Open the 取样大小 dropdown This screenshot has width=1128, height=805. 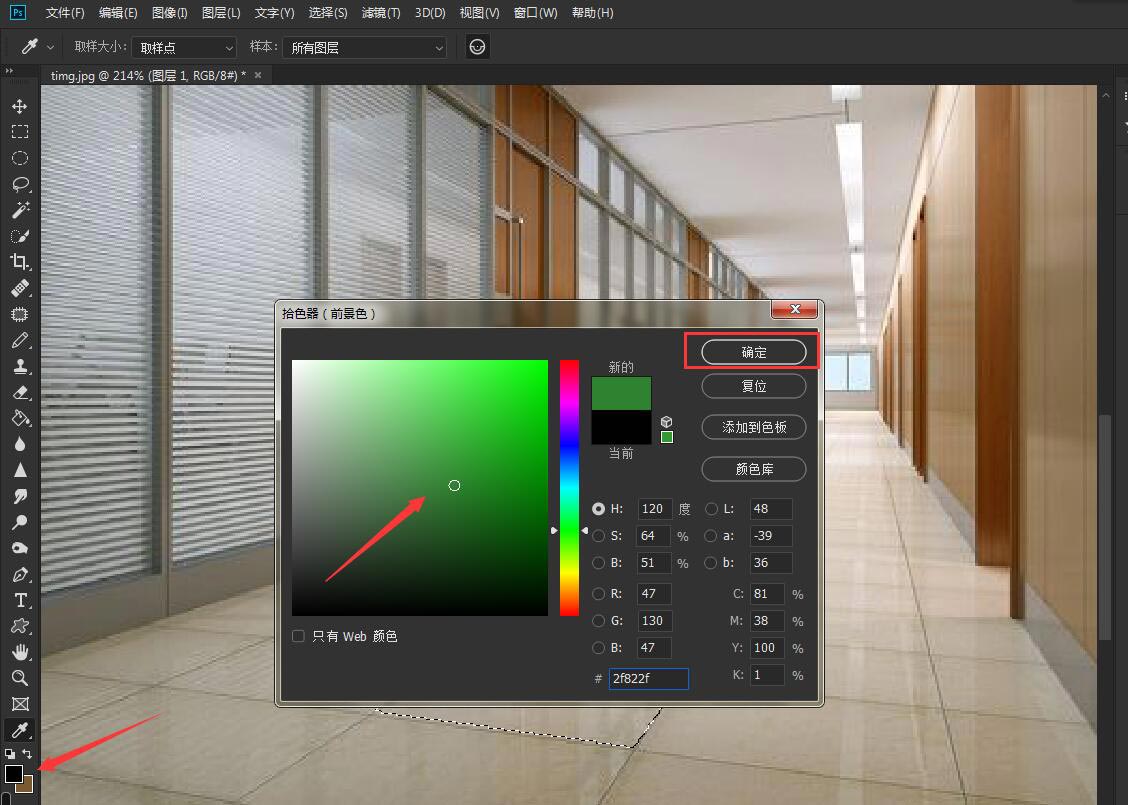point(186,47)
